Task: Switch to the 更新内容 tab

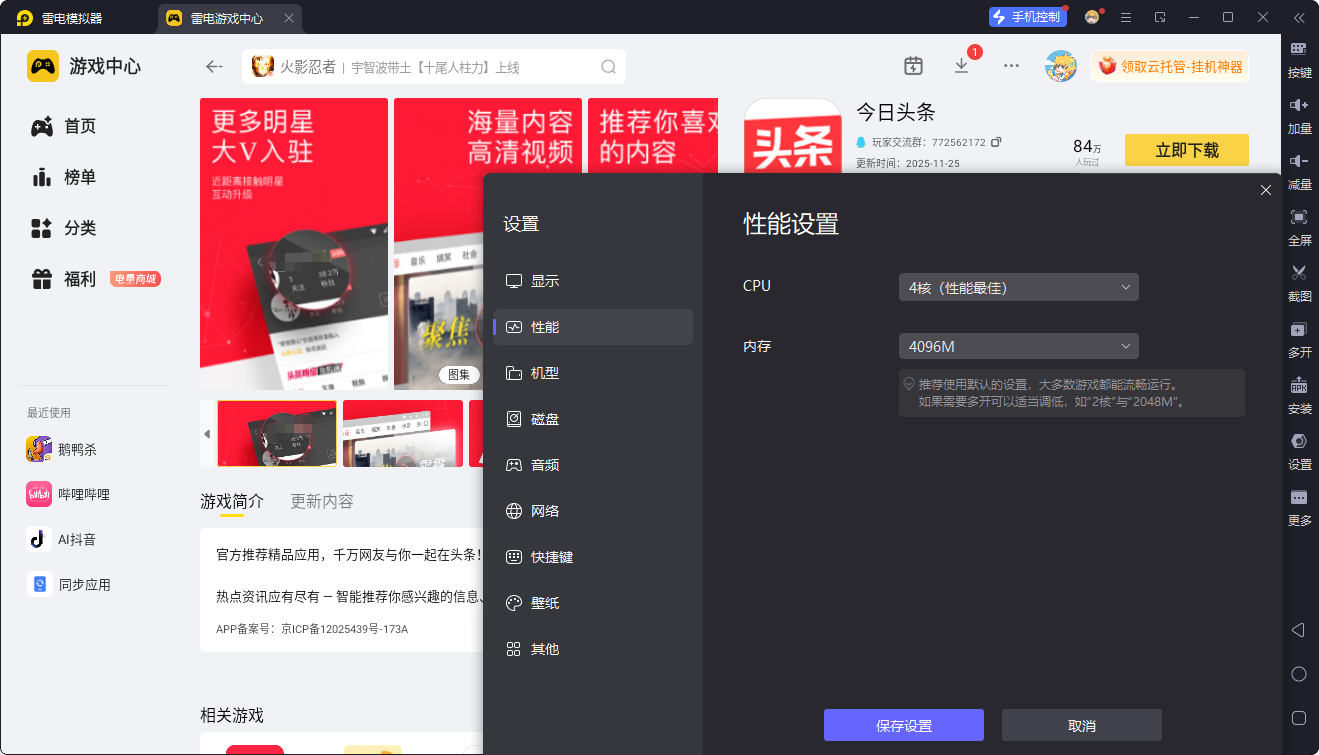Action: click(x=321, y=501)
